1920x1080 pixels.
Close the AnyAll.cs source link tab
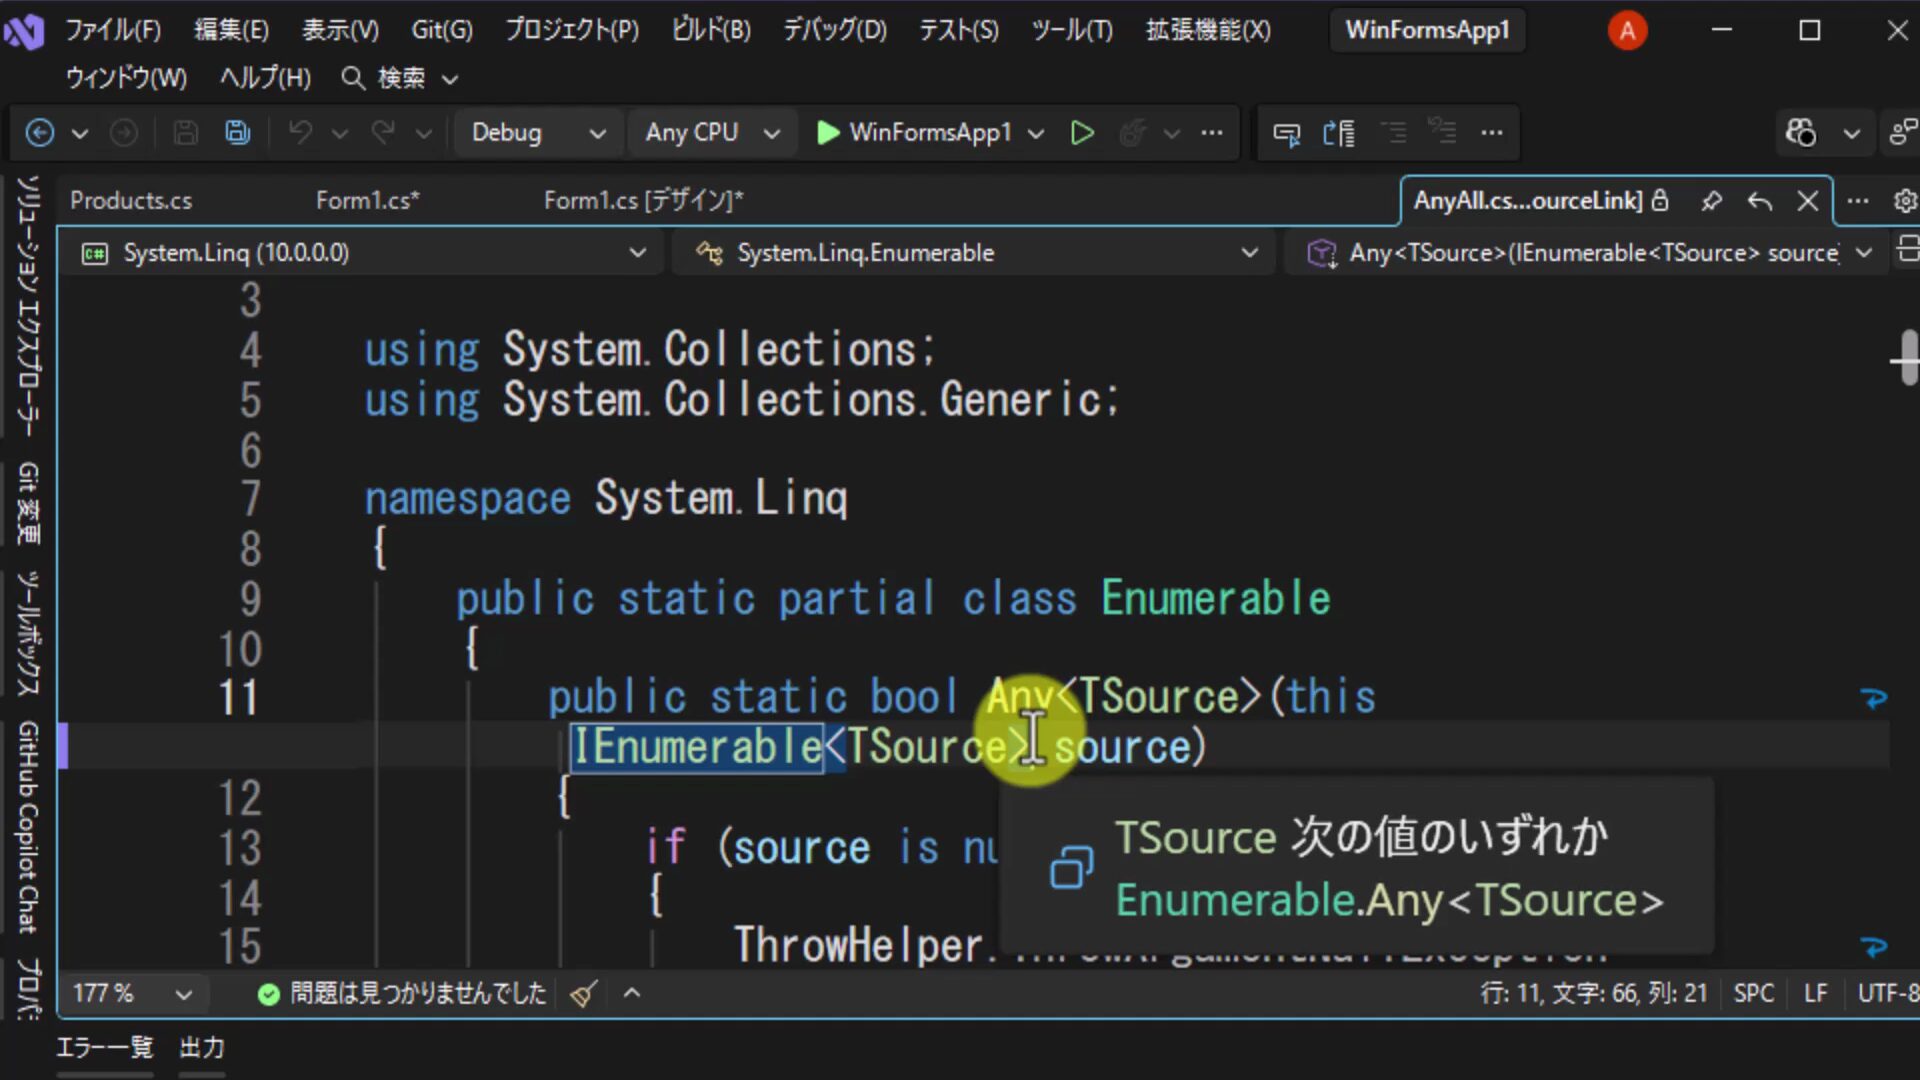(1808, 201)
